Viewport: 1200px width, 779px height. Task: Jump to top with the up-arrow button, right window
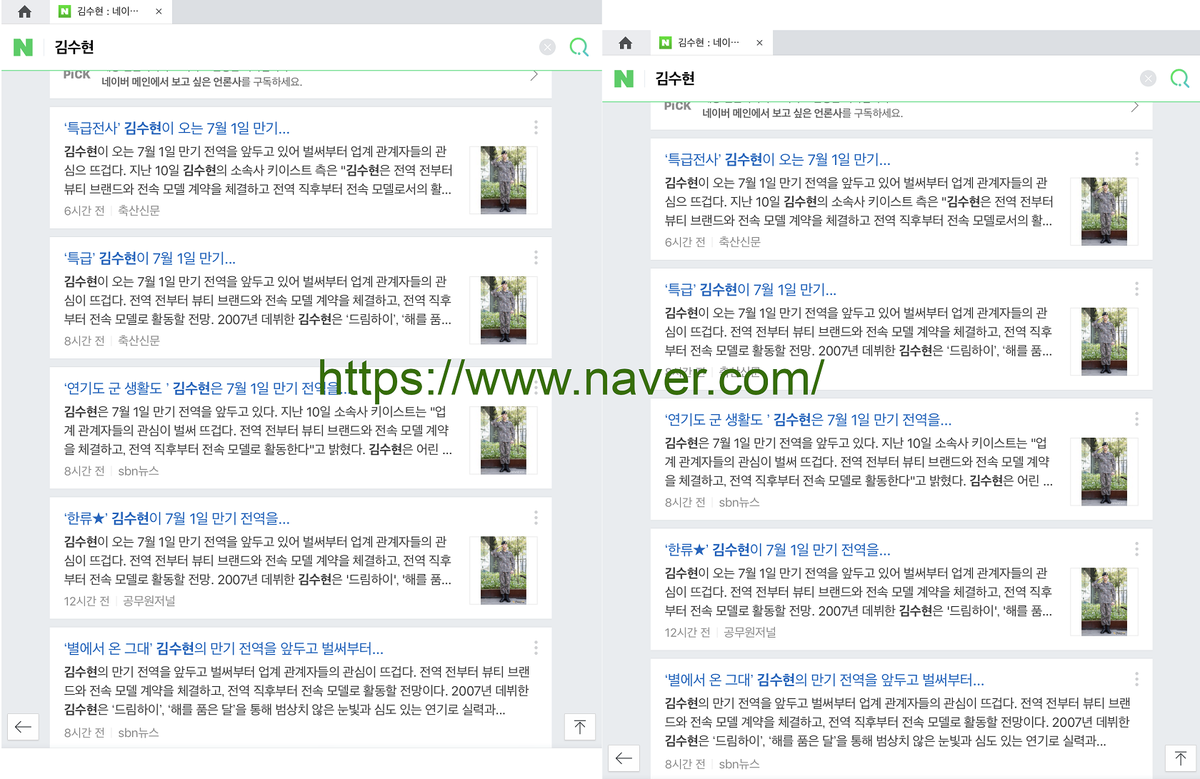point(1180,758)
